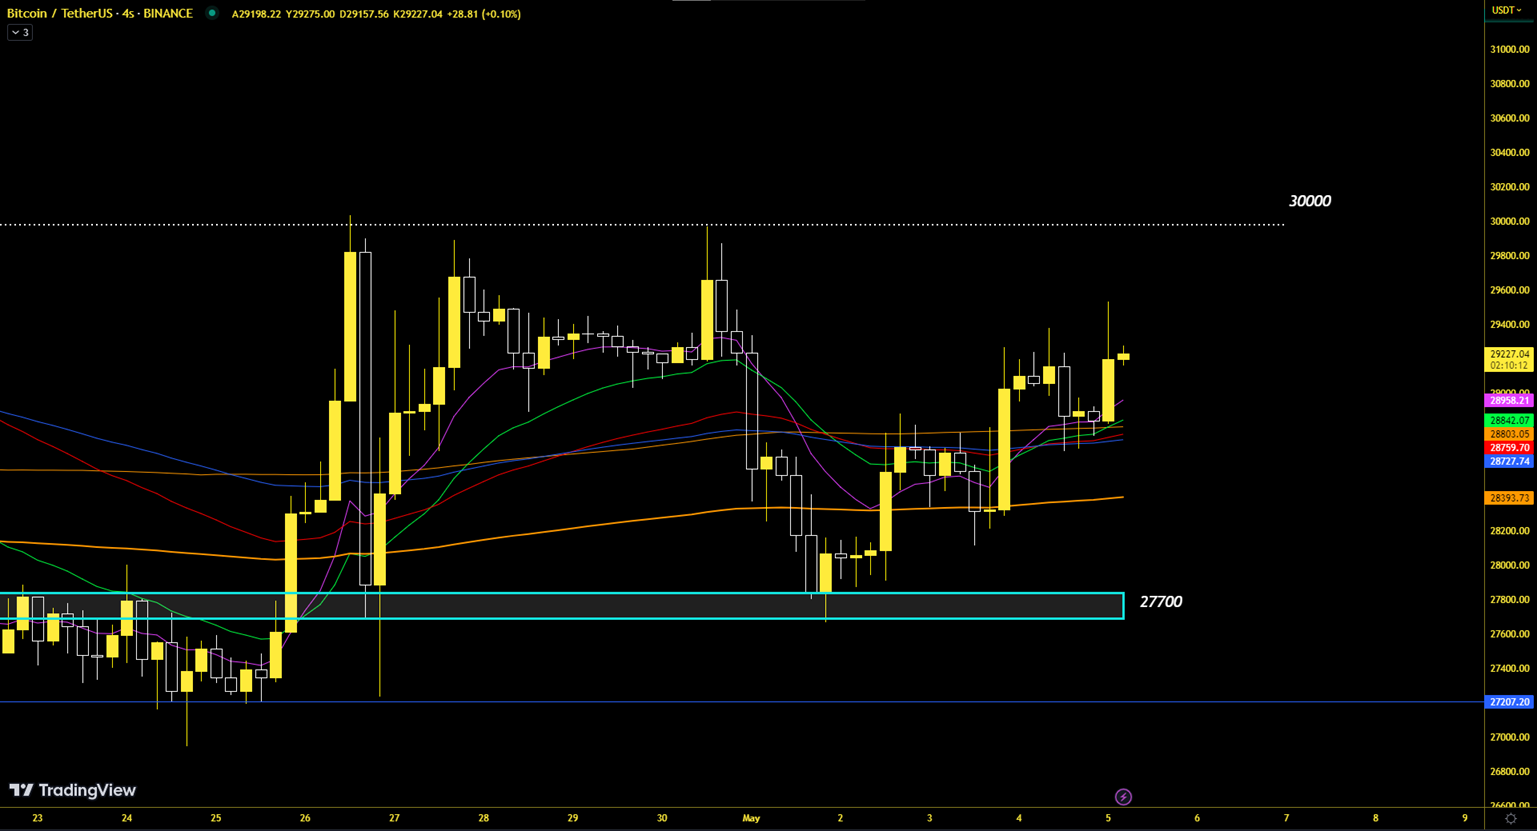Click the May label on date axis

751,818
